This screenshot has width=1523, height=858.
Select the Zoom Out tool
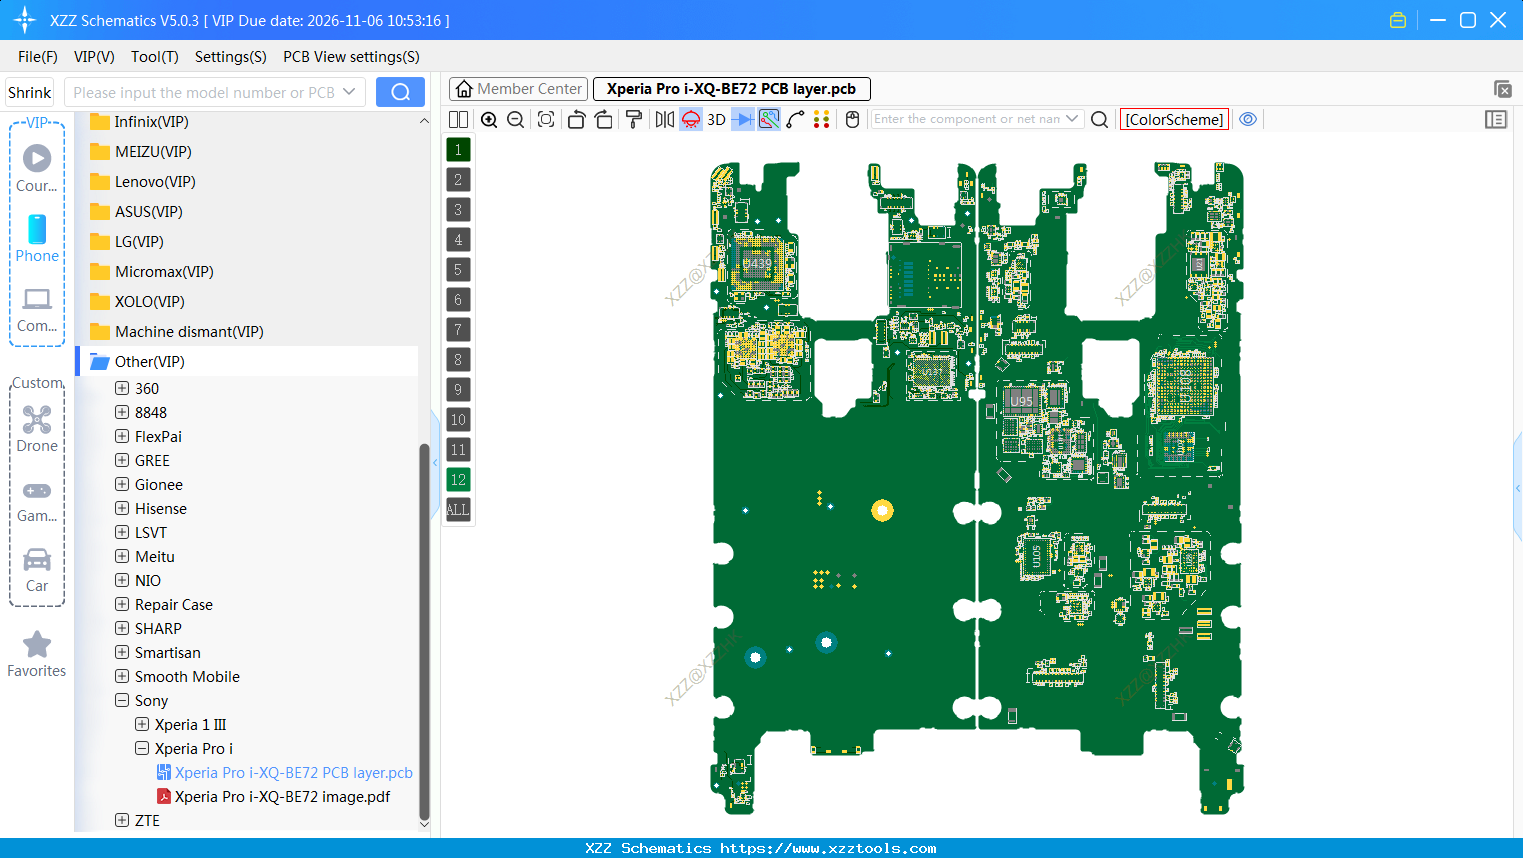pos(514,119)
